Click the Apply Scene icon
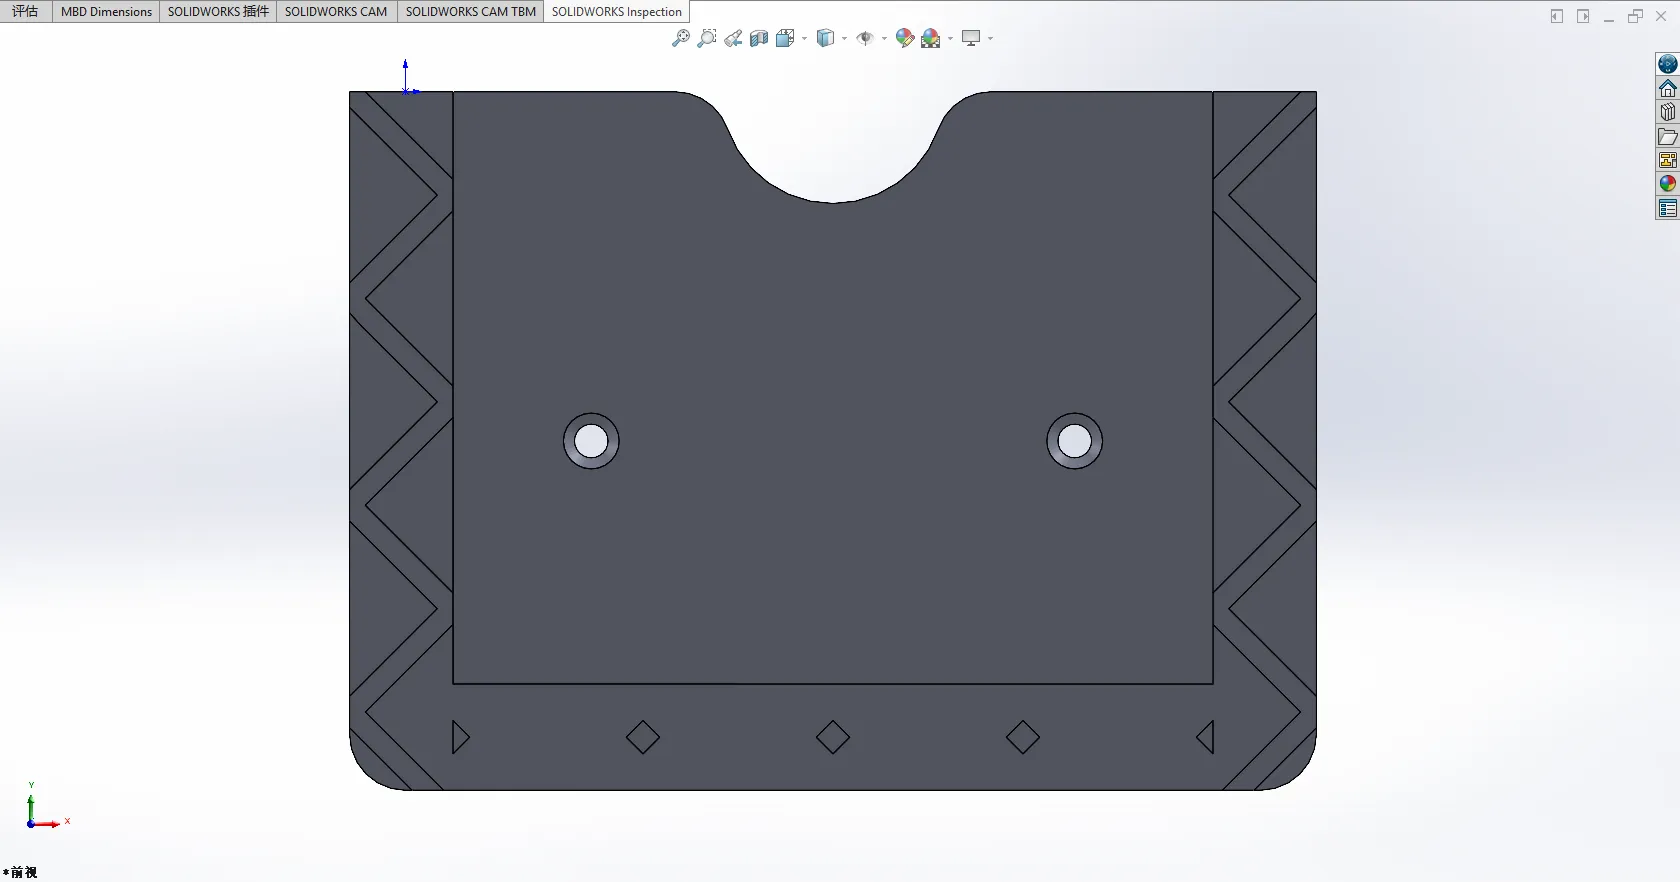 [931, 38]
